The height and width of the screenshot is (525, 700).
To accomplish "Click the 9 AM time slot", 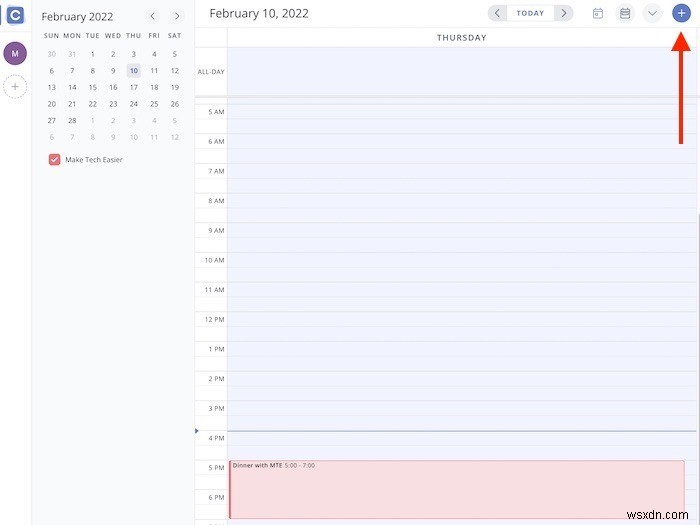I will [x=462, y=238].
